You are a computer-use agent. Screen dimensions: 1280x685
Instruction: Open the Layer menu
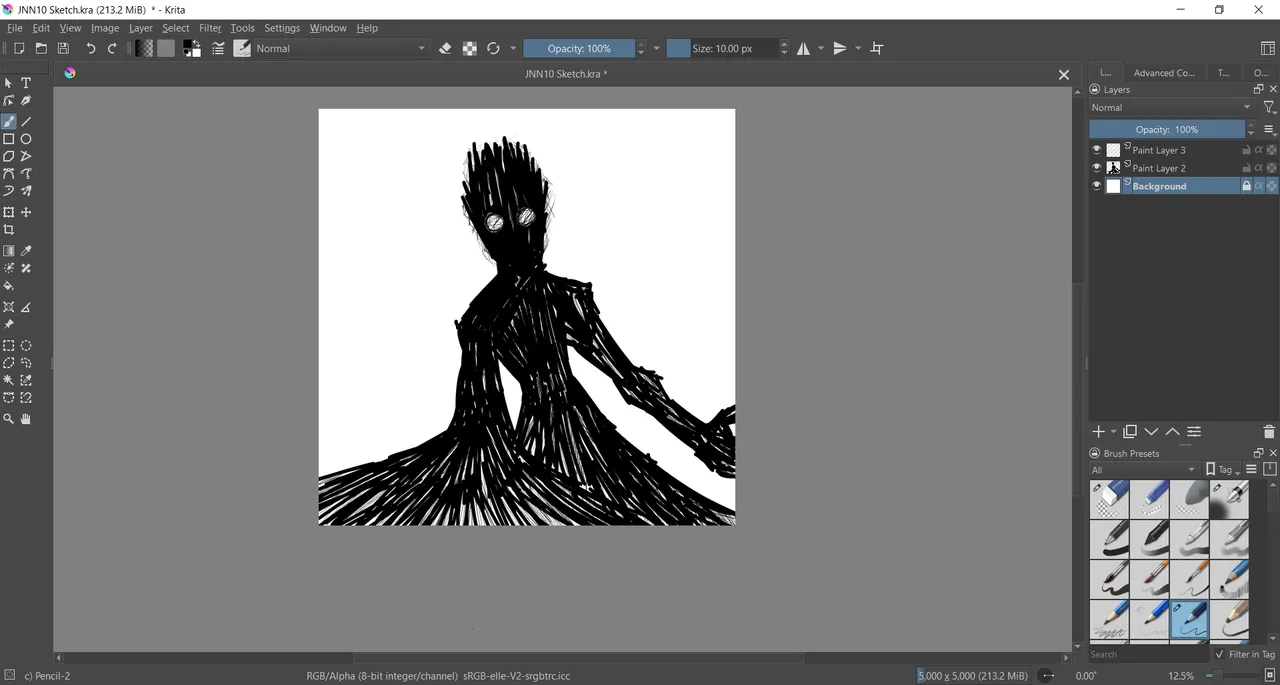click(x=141, y=28)
